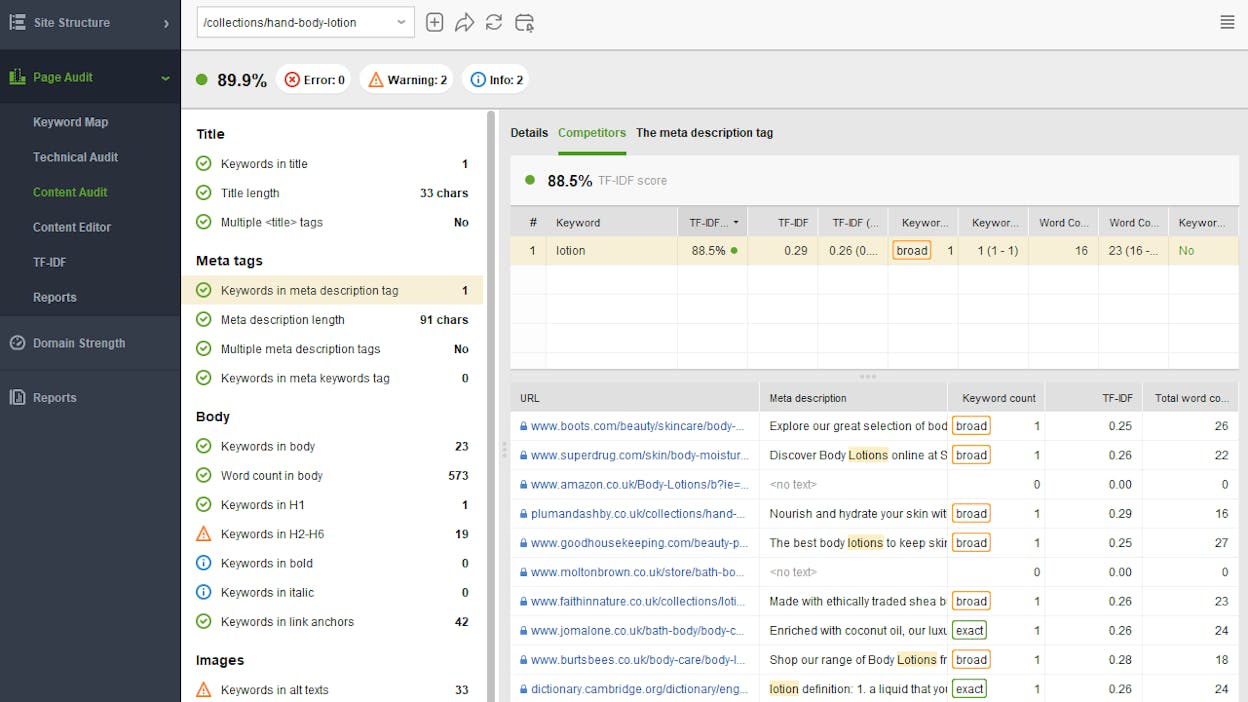Click the add page plus icon
This screenshot has height=702, width=1248.
(434, 22)
